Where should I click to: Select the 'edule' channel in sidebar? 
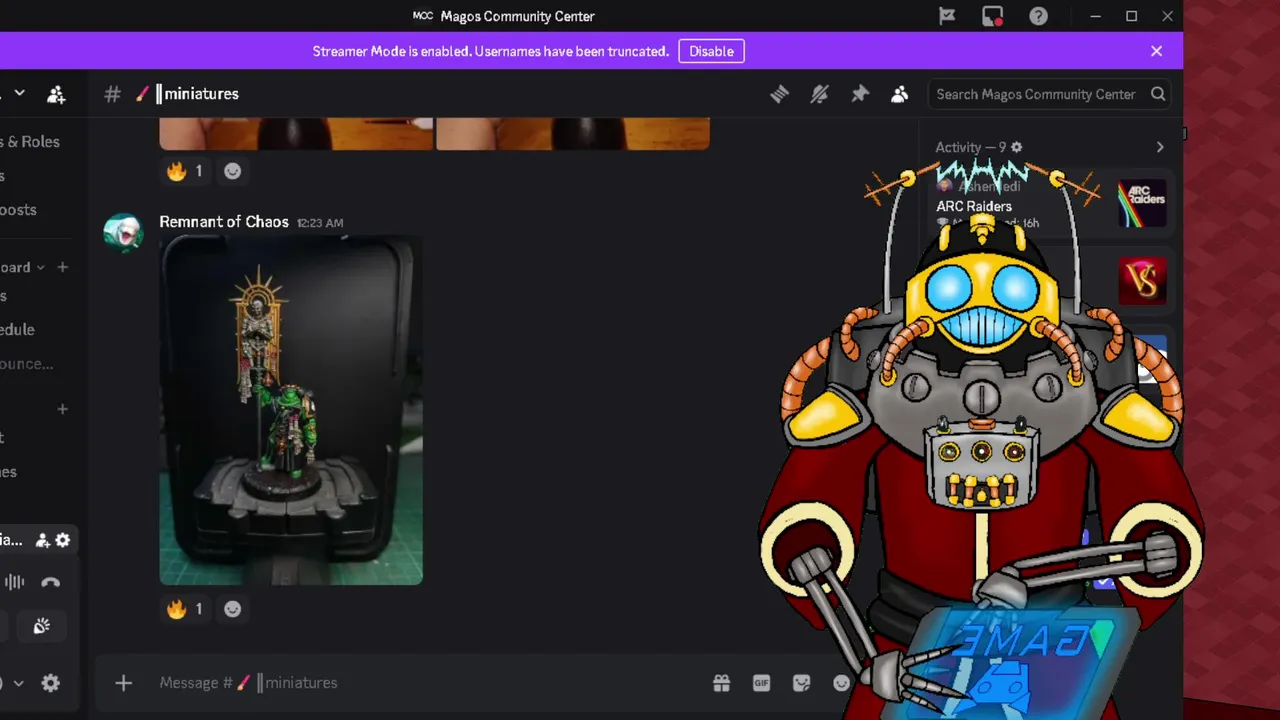click(x=18, y=330)
